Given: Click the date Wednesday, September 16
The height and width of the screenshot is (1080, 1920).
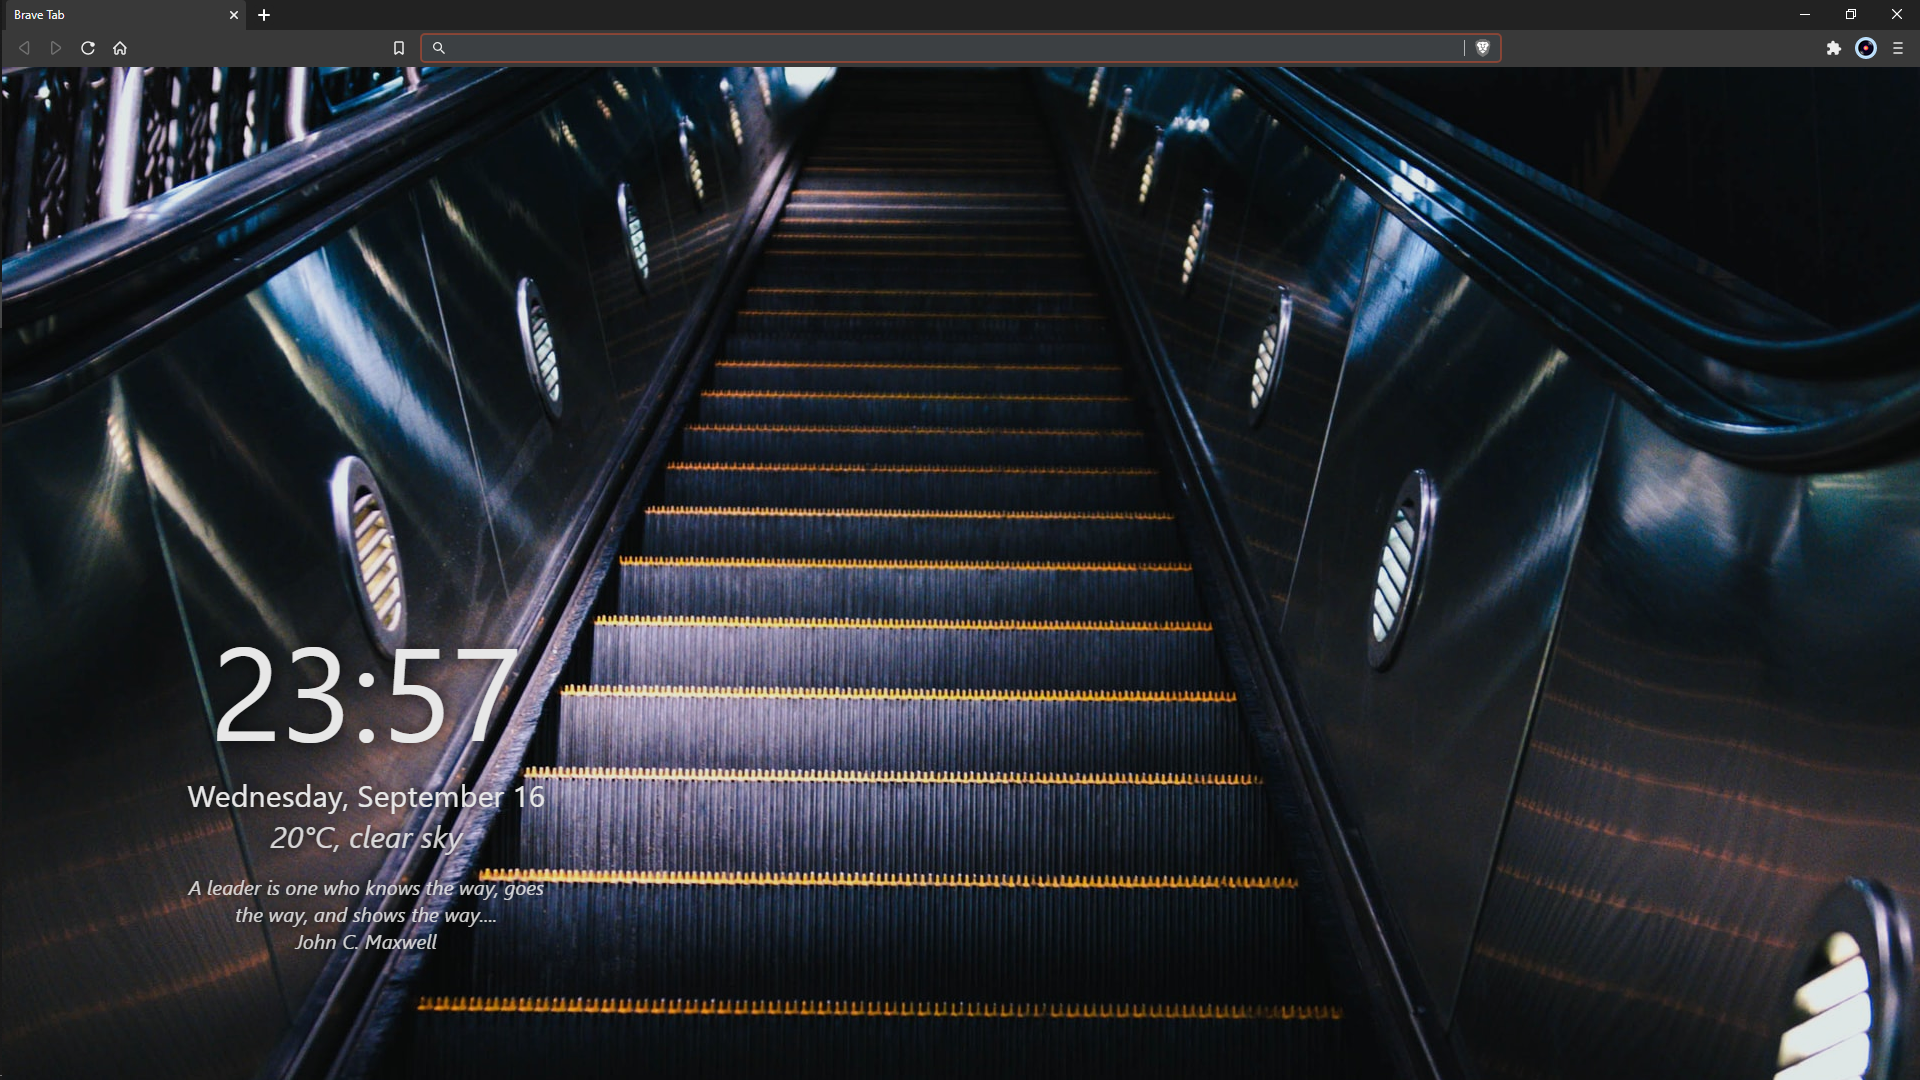Looking at the screenshot, I should point(366,797).
